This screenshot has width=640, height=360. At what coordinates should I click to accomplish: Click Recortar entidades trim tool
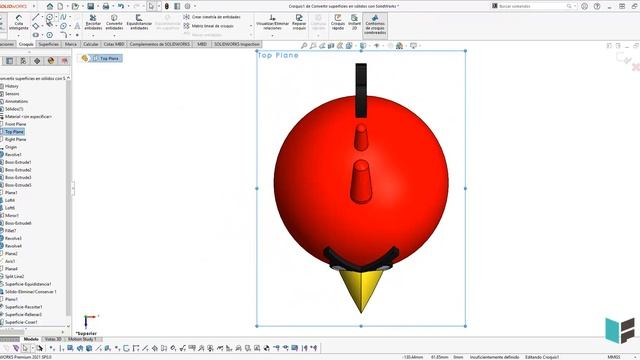(93, 22)
